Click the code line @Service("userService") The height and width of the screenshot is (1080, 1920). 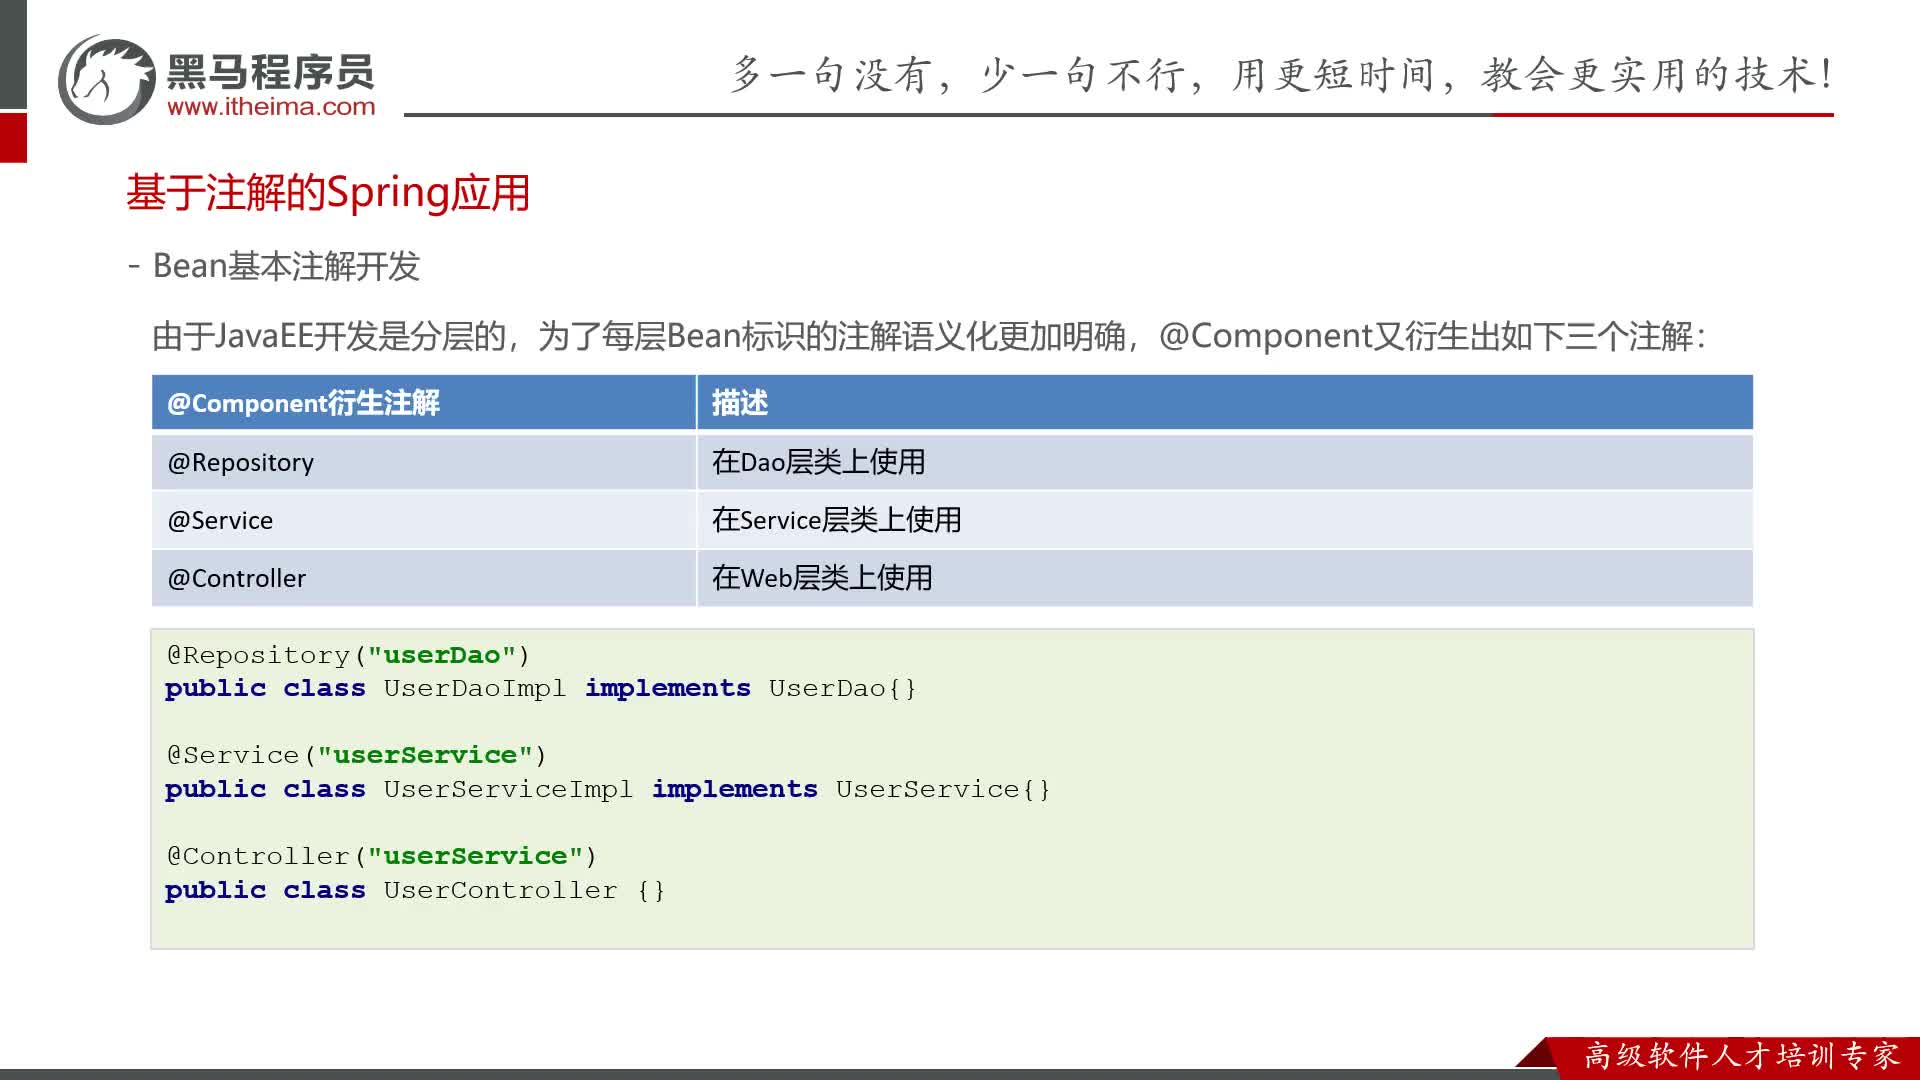tap(356, 755)
